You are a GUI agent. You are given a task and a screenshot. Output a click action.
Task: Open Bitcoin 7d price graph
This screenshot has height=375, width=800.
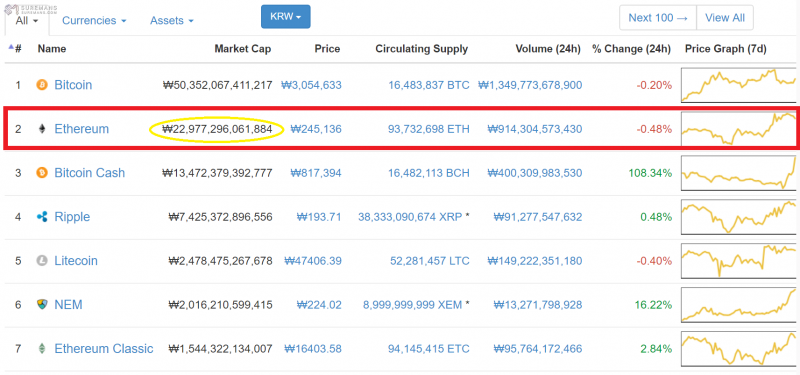[739, 85]
